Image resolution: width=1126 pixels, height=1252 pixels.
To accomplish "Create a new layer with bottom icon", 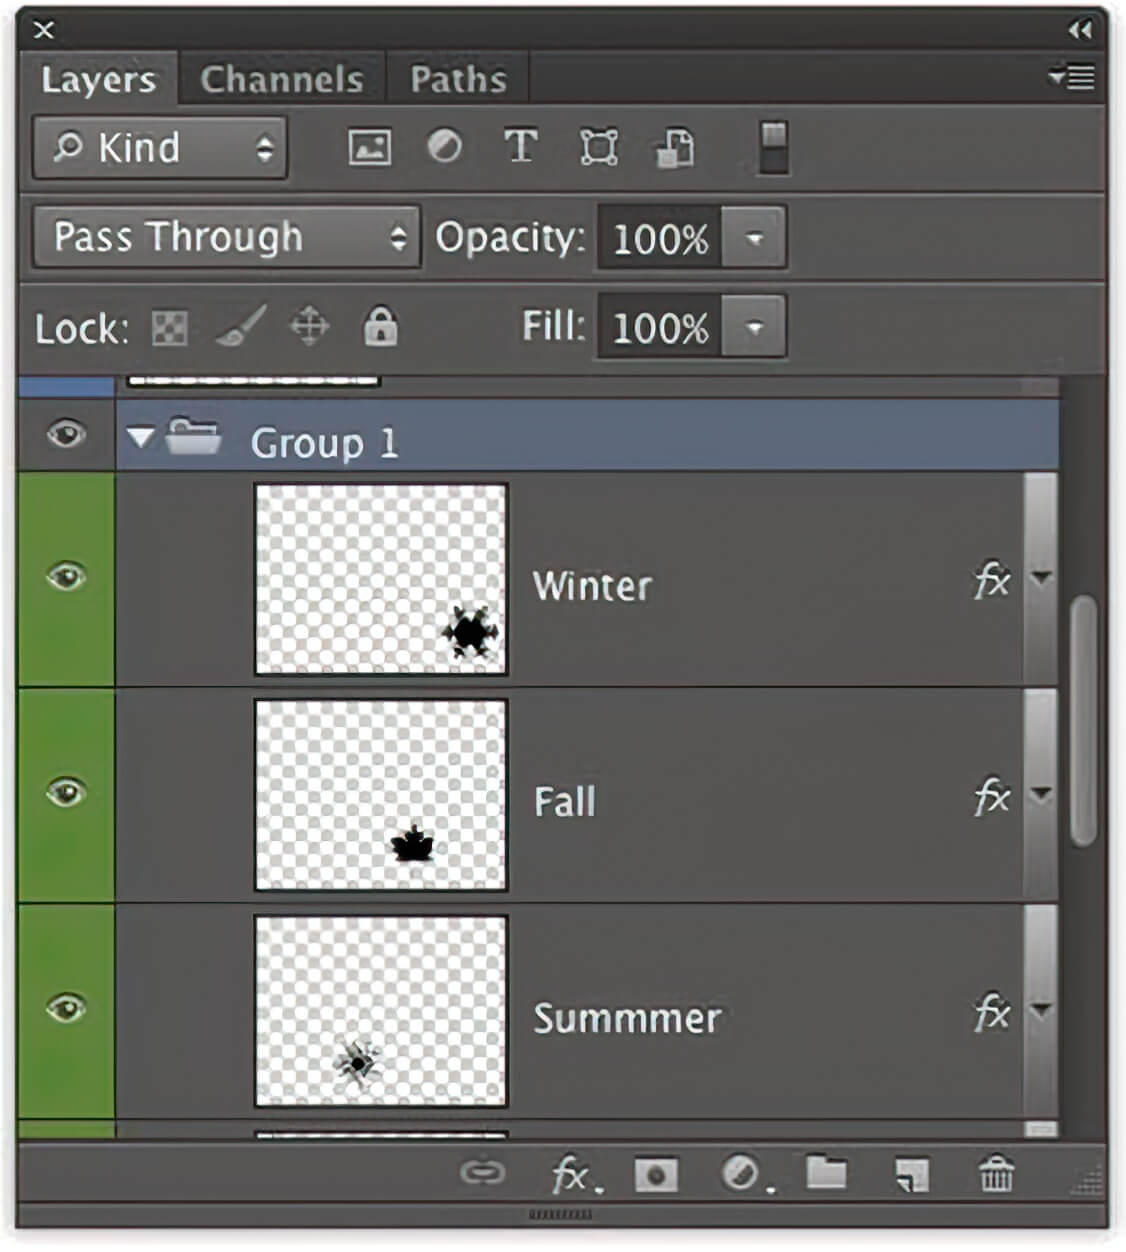I will pyautogui.click(x=911, y=1175).
